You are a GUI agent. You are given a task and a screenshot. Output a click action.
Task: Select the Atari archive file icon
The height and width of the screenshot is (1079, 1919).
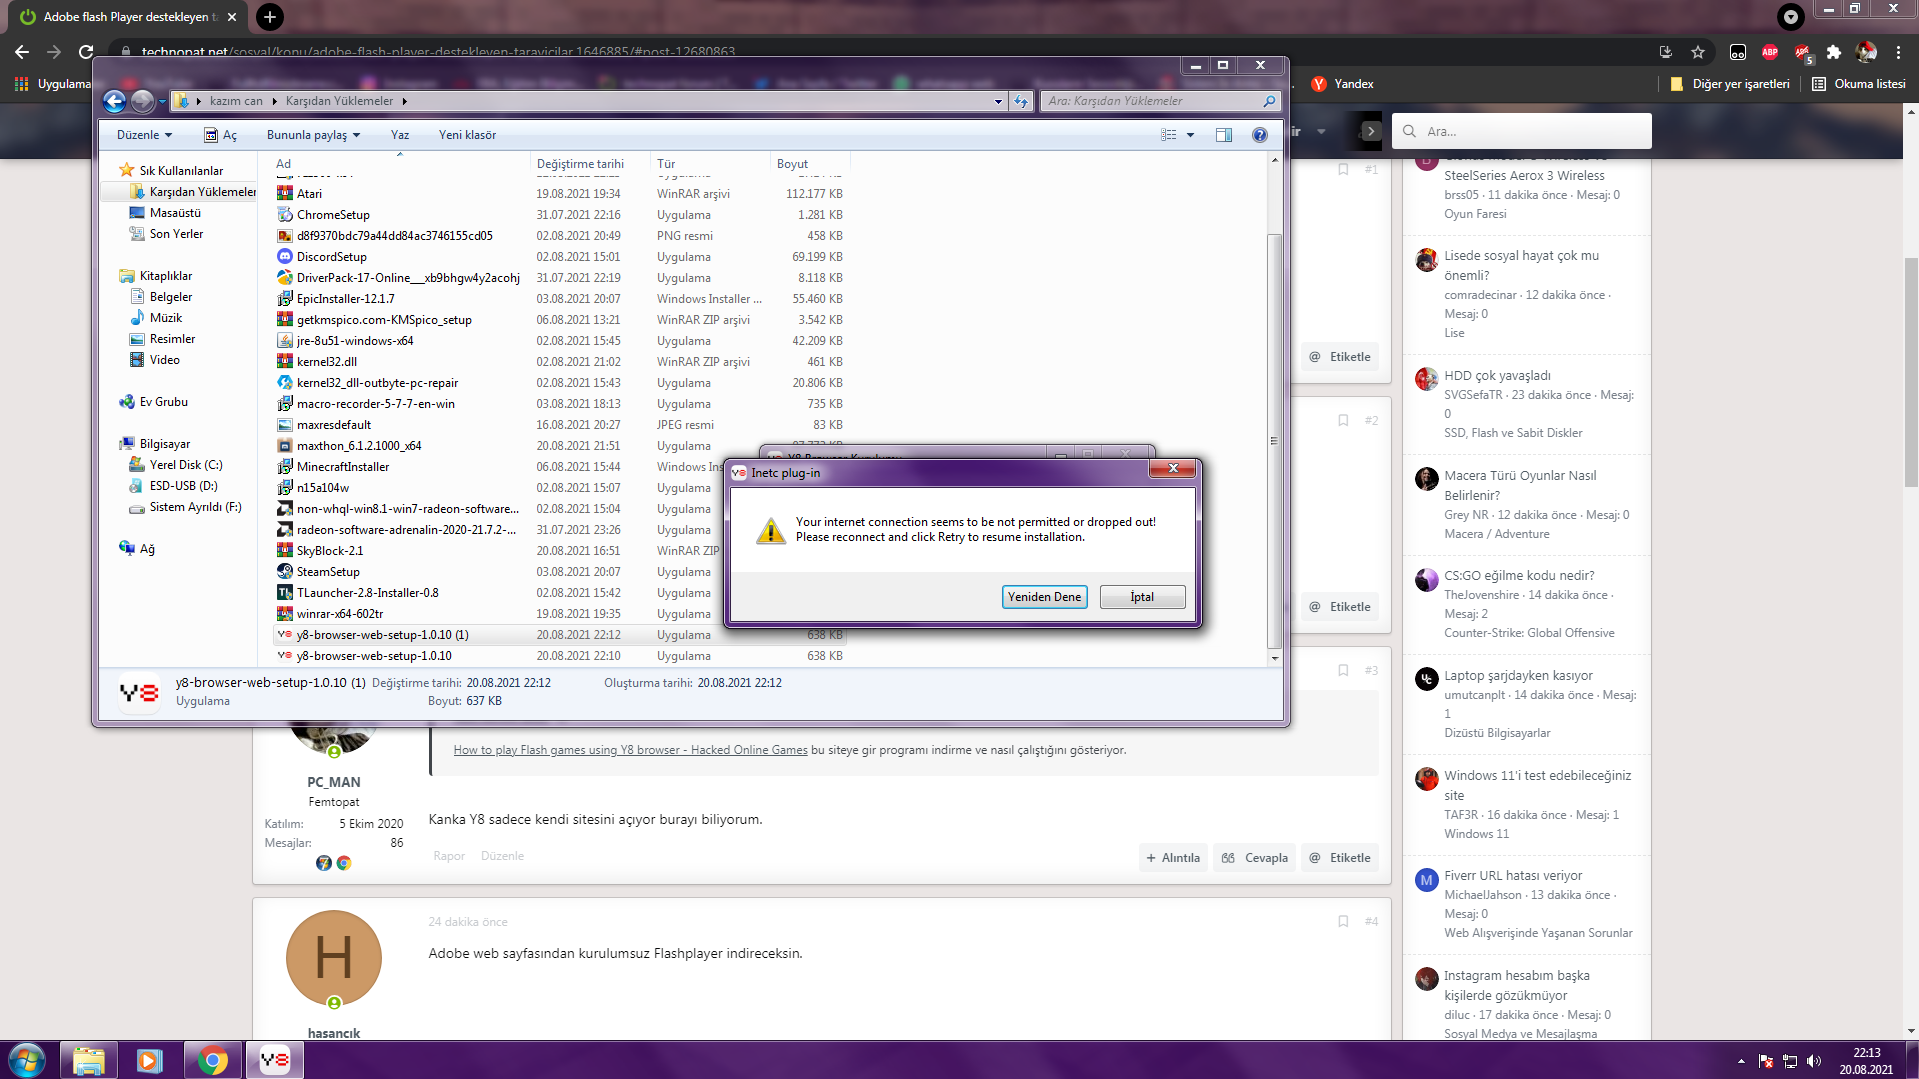point(285,194)
